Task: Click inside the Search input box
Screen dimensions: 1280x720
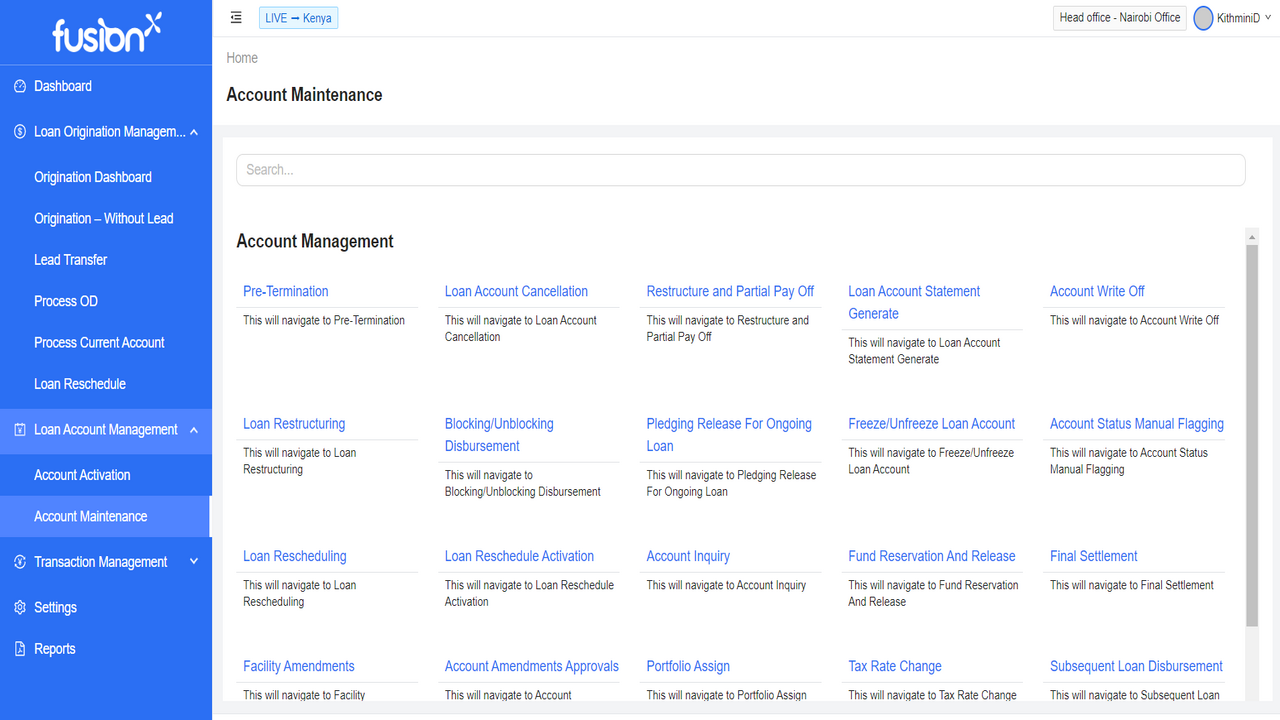Action: click(740, 169)
